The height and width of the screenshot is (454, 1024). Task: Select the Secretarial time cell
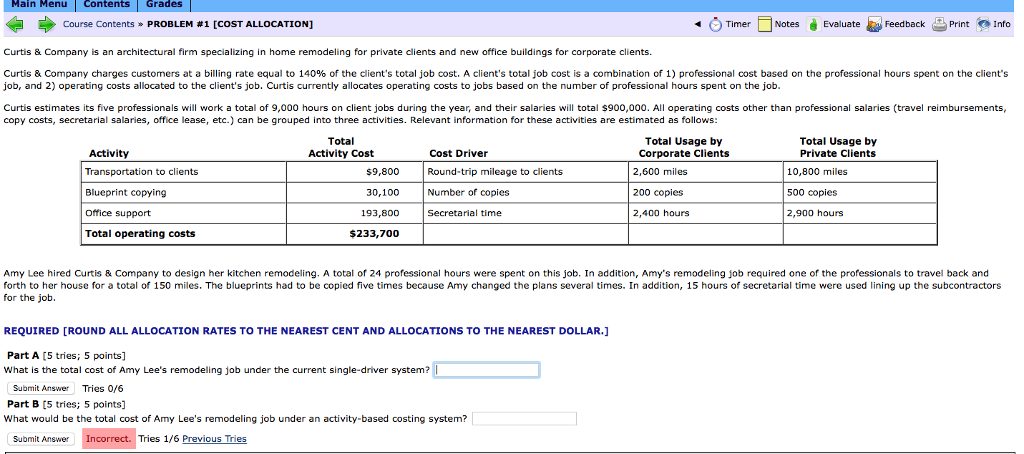click(526, 213)
